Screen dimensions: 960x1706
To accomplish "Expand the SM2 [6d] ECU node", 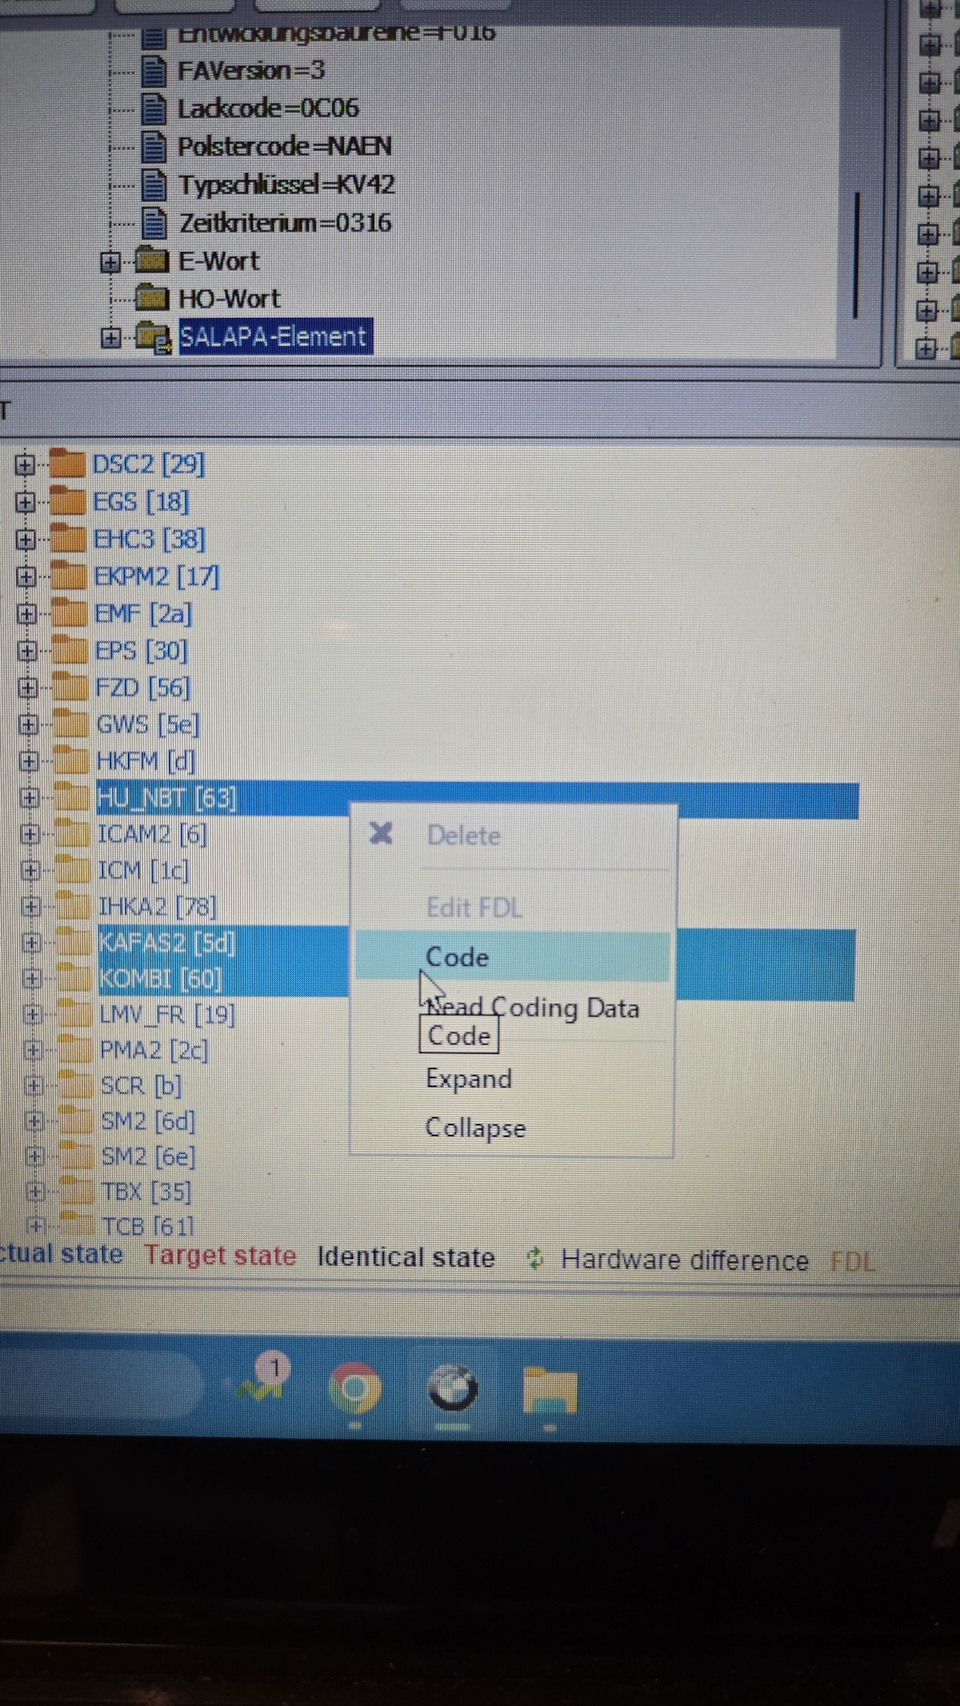I will 34,1121.
